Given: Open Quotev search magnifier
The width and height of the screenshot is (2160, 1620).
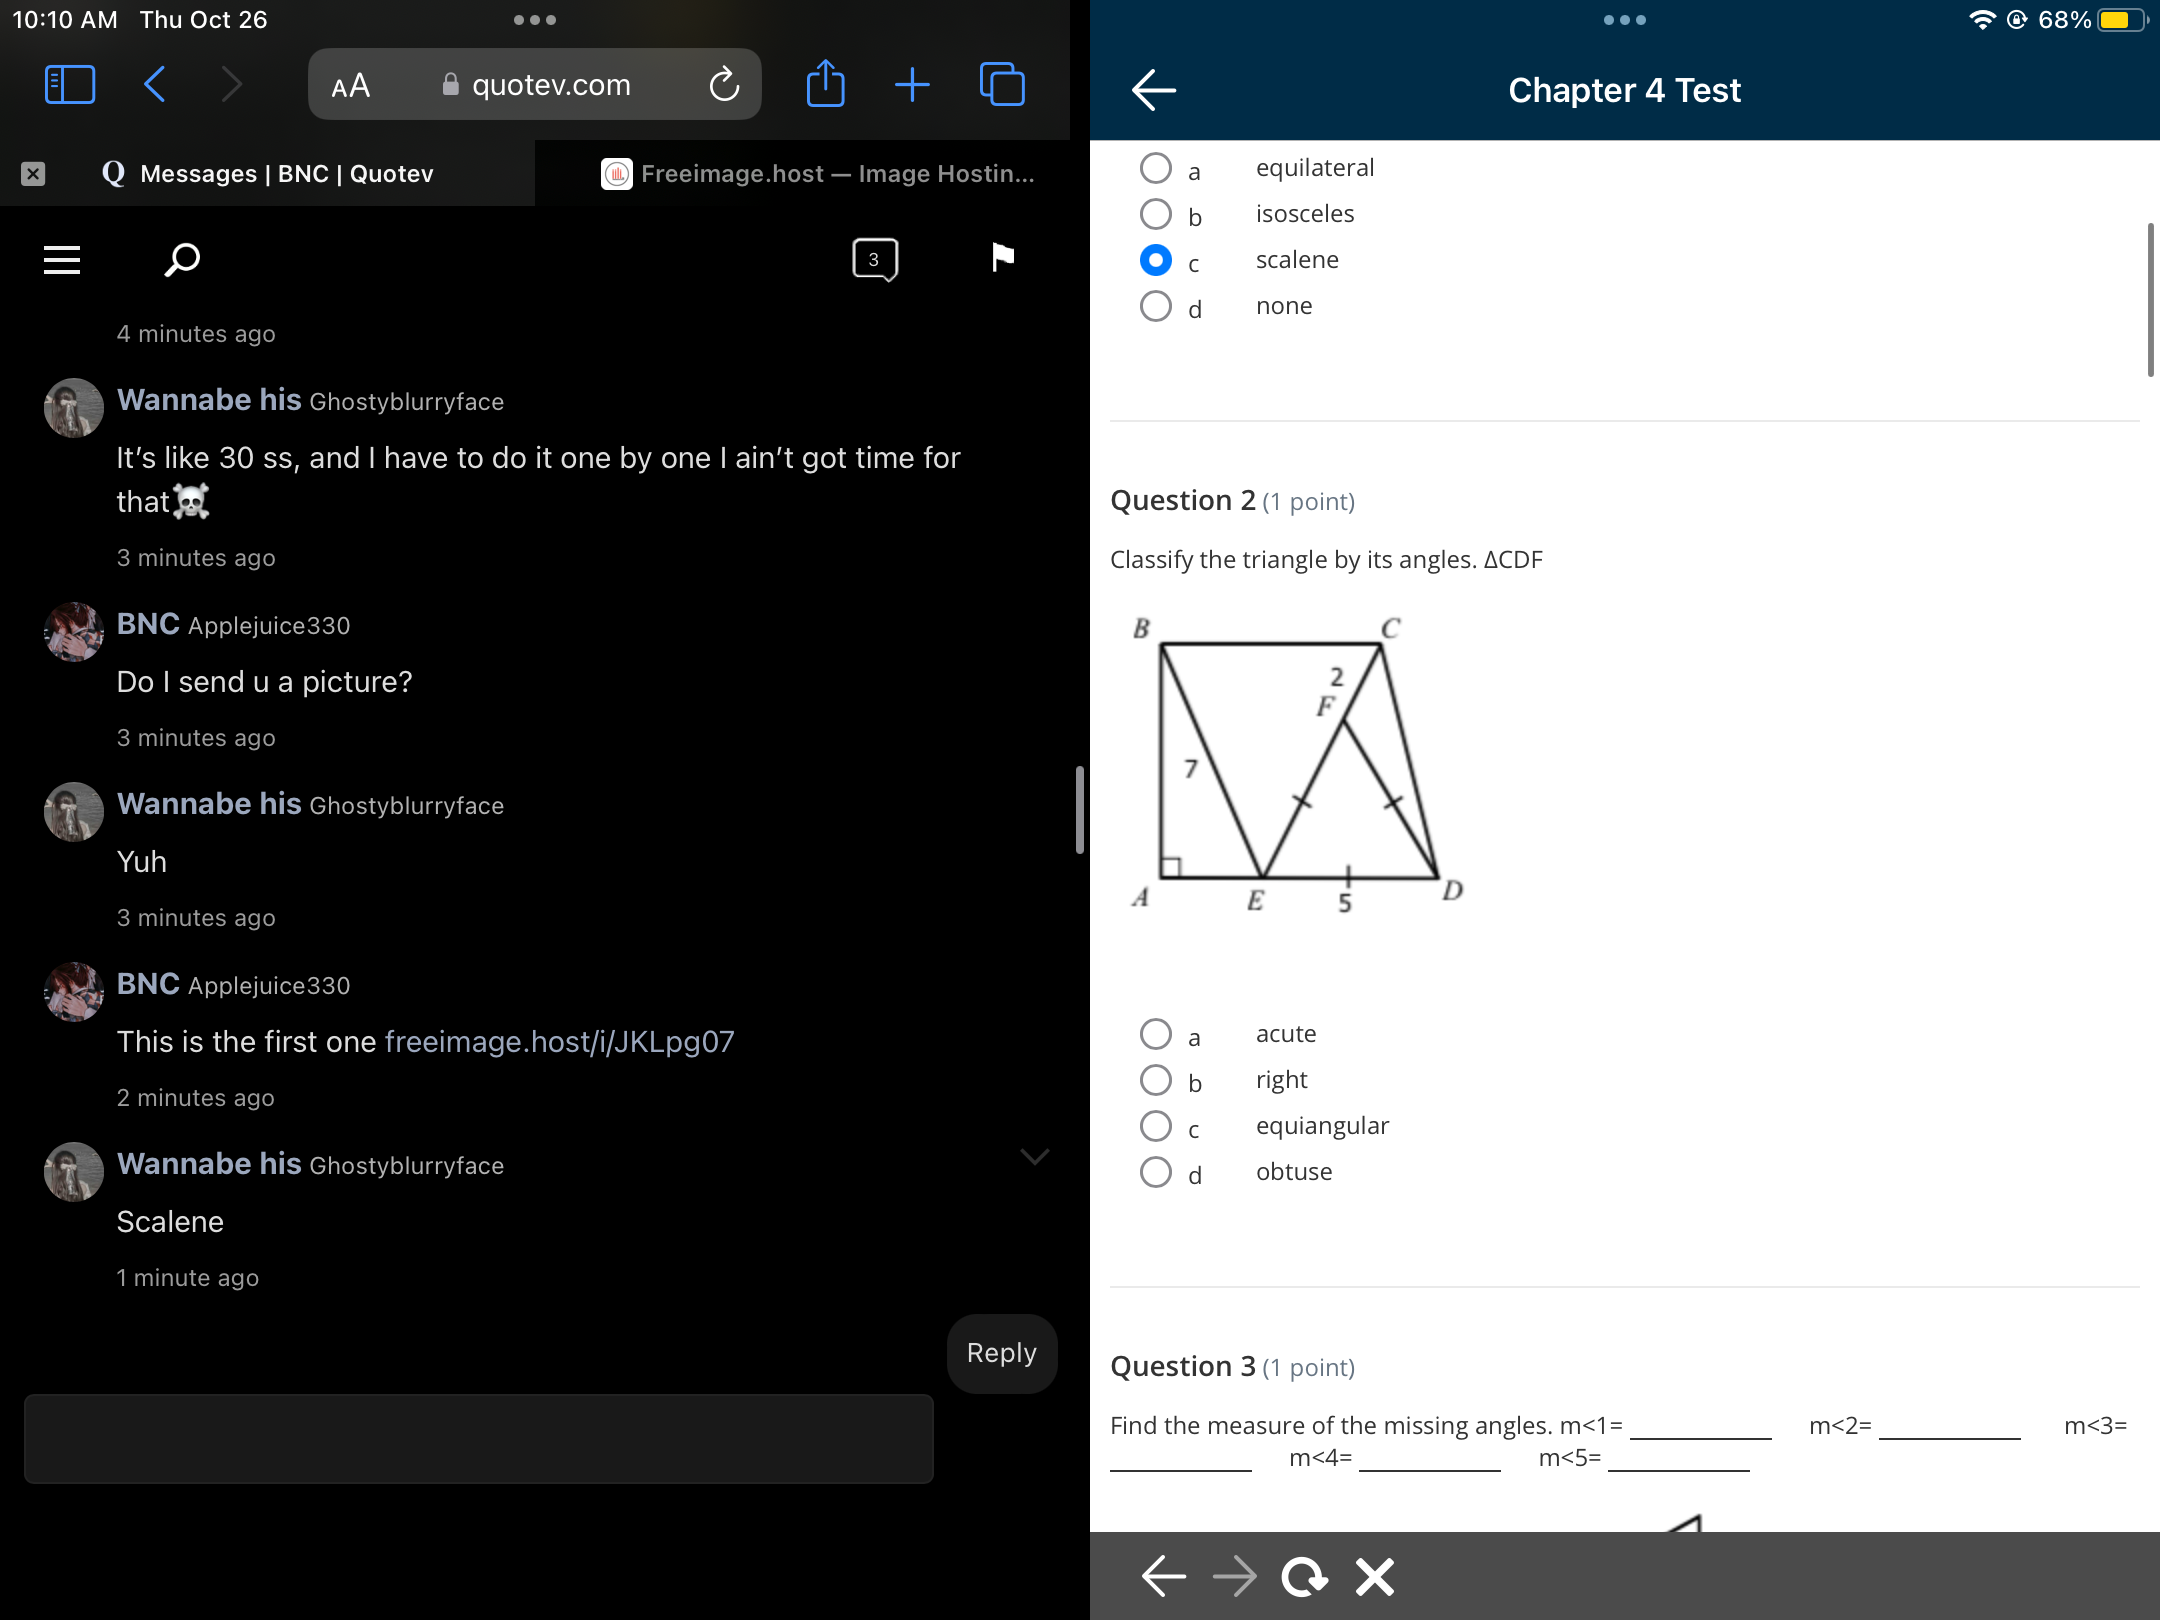Looking at the screenshot, I should (182, 260).
